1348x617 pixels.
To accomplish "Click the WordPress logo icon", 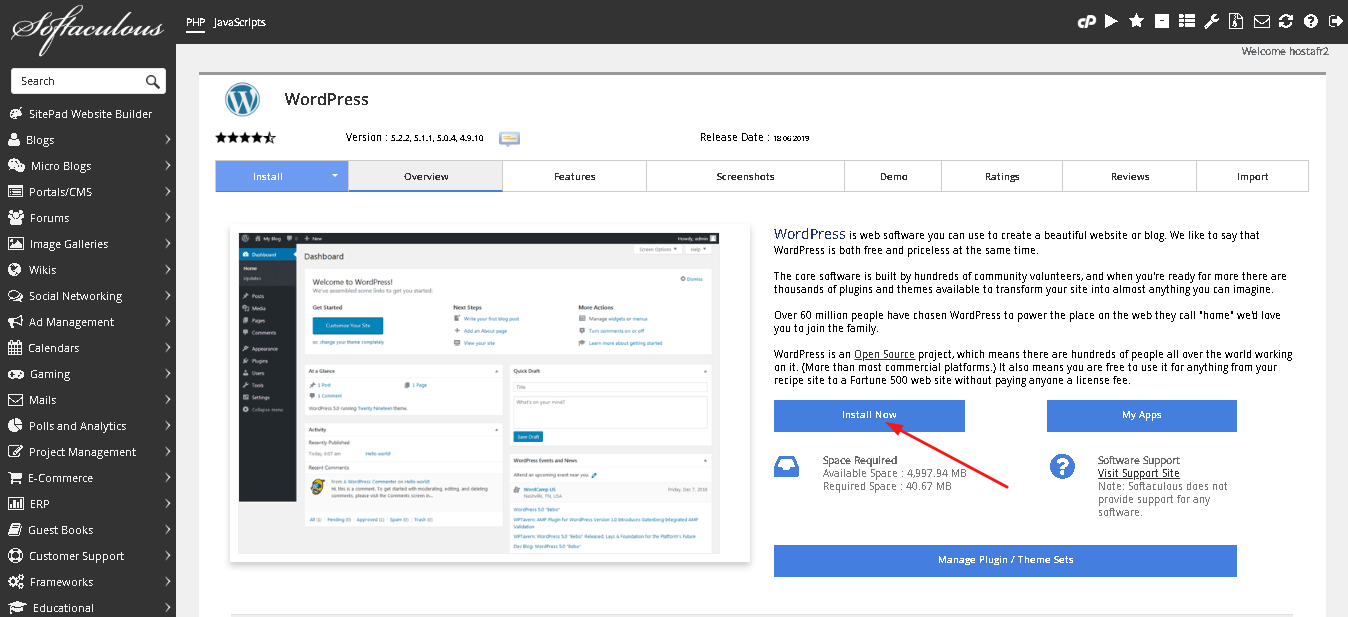I will click(x=242, y=100).
